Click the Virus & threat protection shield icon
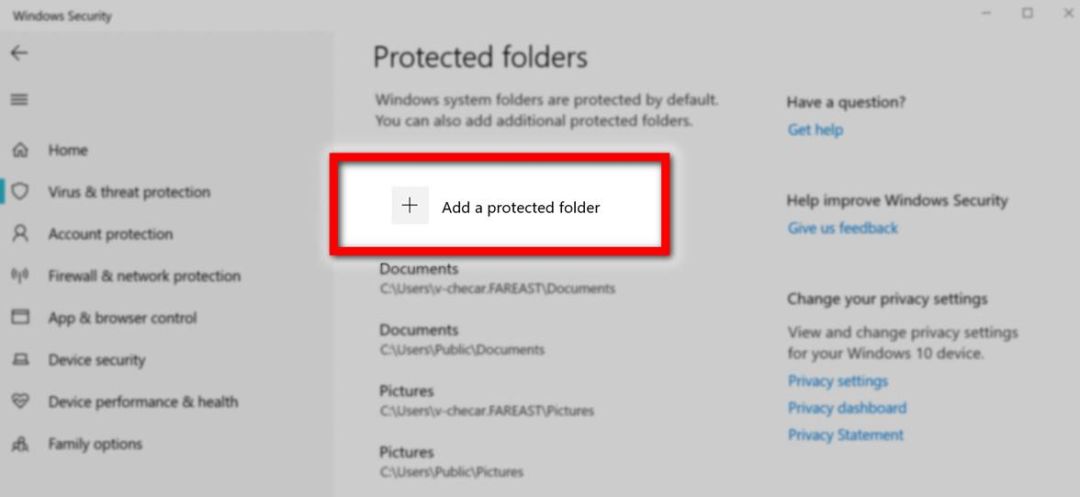Screen dimensions: 1080x497 (x=19, y=192)
